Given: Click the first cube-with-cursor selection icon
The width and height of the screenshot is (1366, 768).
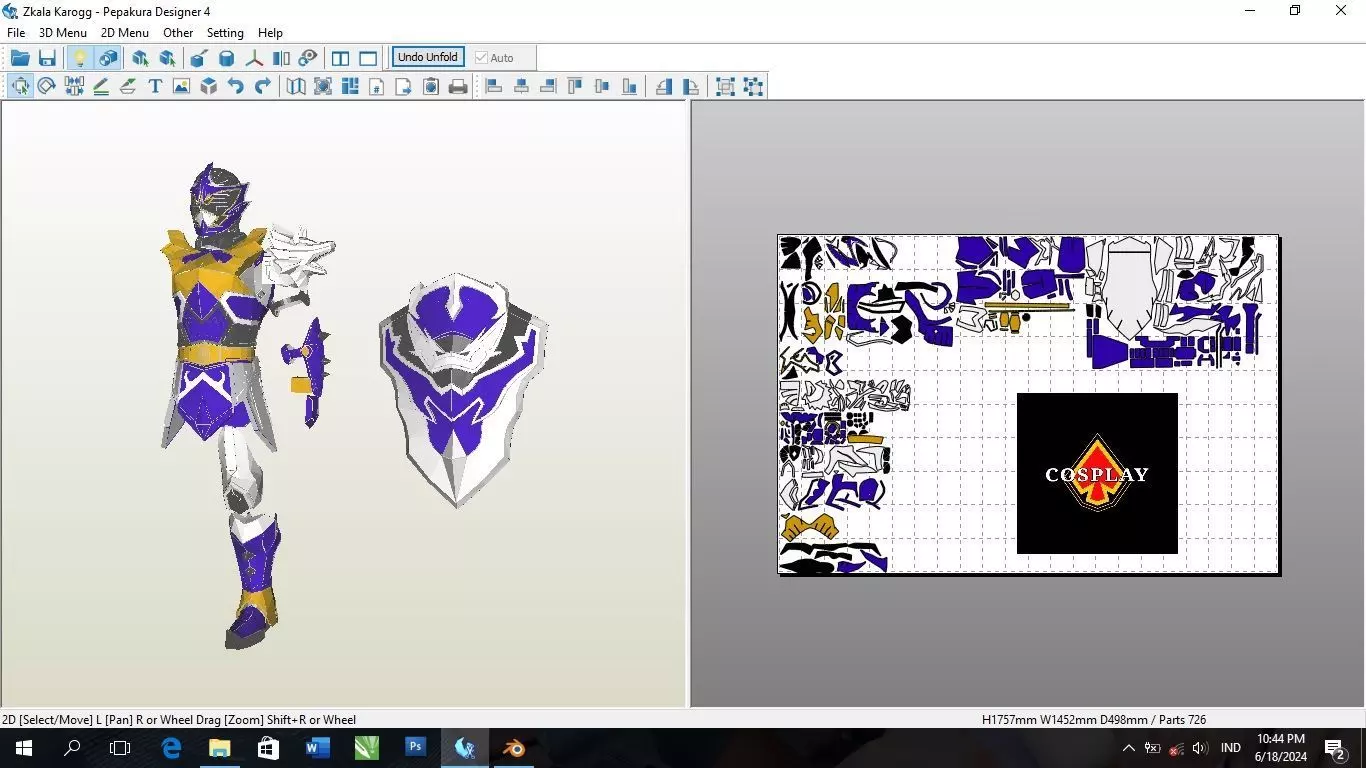Looking at the screenshot, I should pos(140,58).
